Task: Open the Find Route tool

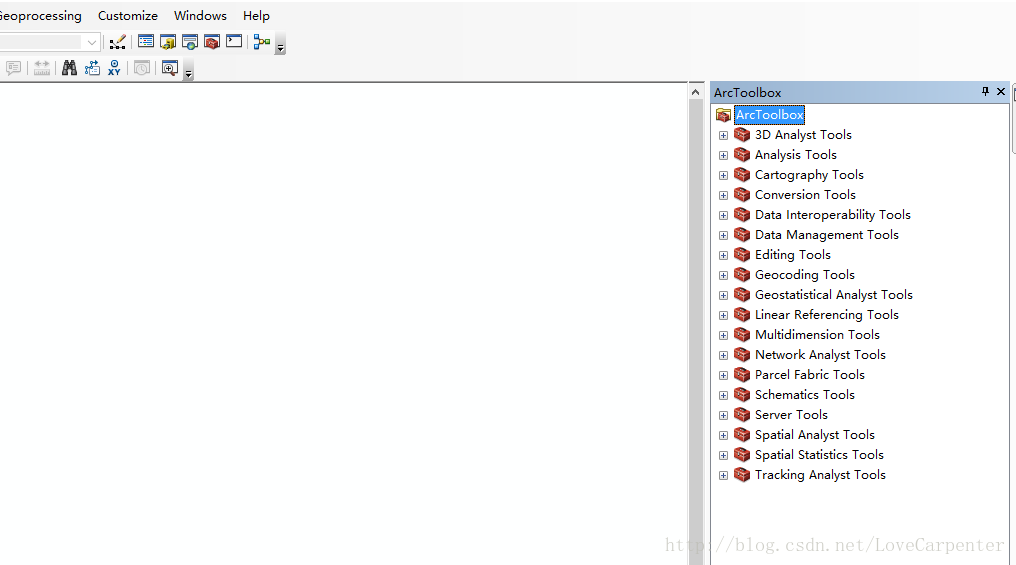Action: click(92, 68)
